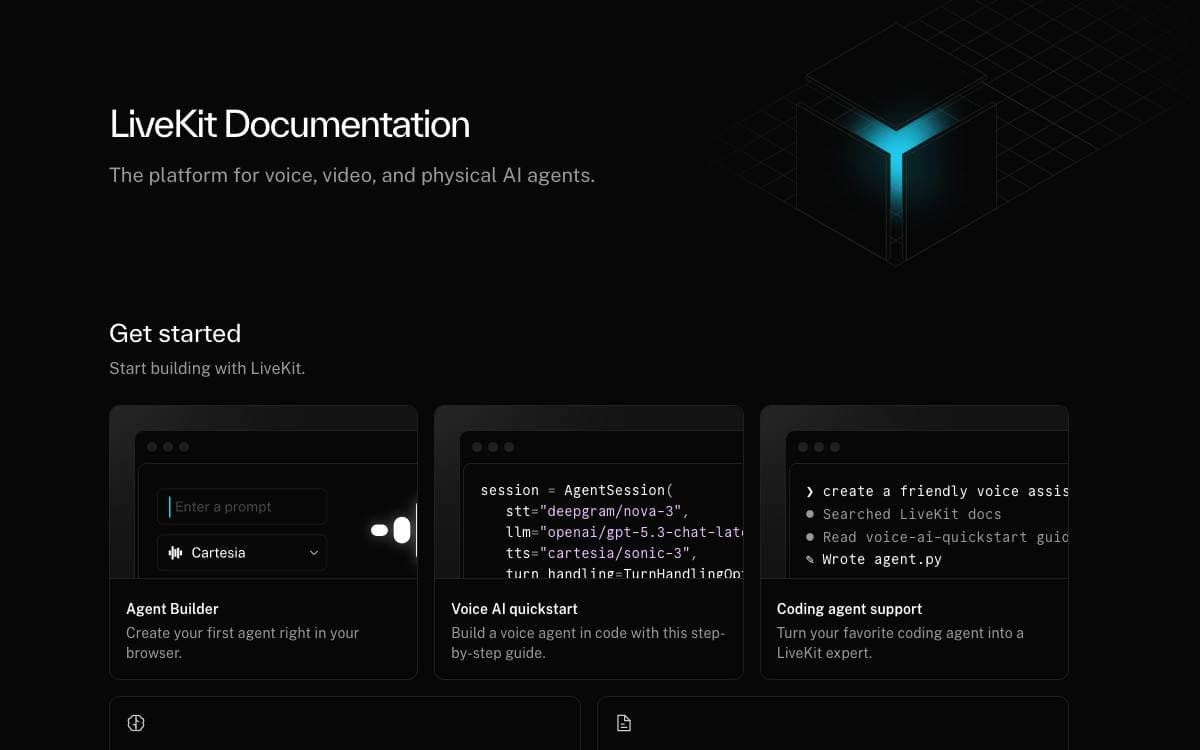This screenshot has width=1200, height=750.
Task: Click the Cartesia waveform icon
Action: point(176,552)
